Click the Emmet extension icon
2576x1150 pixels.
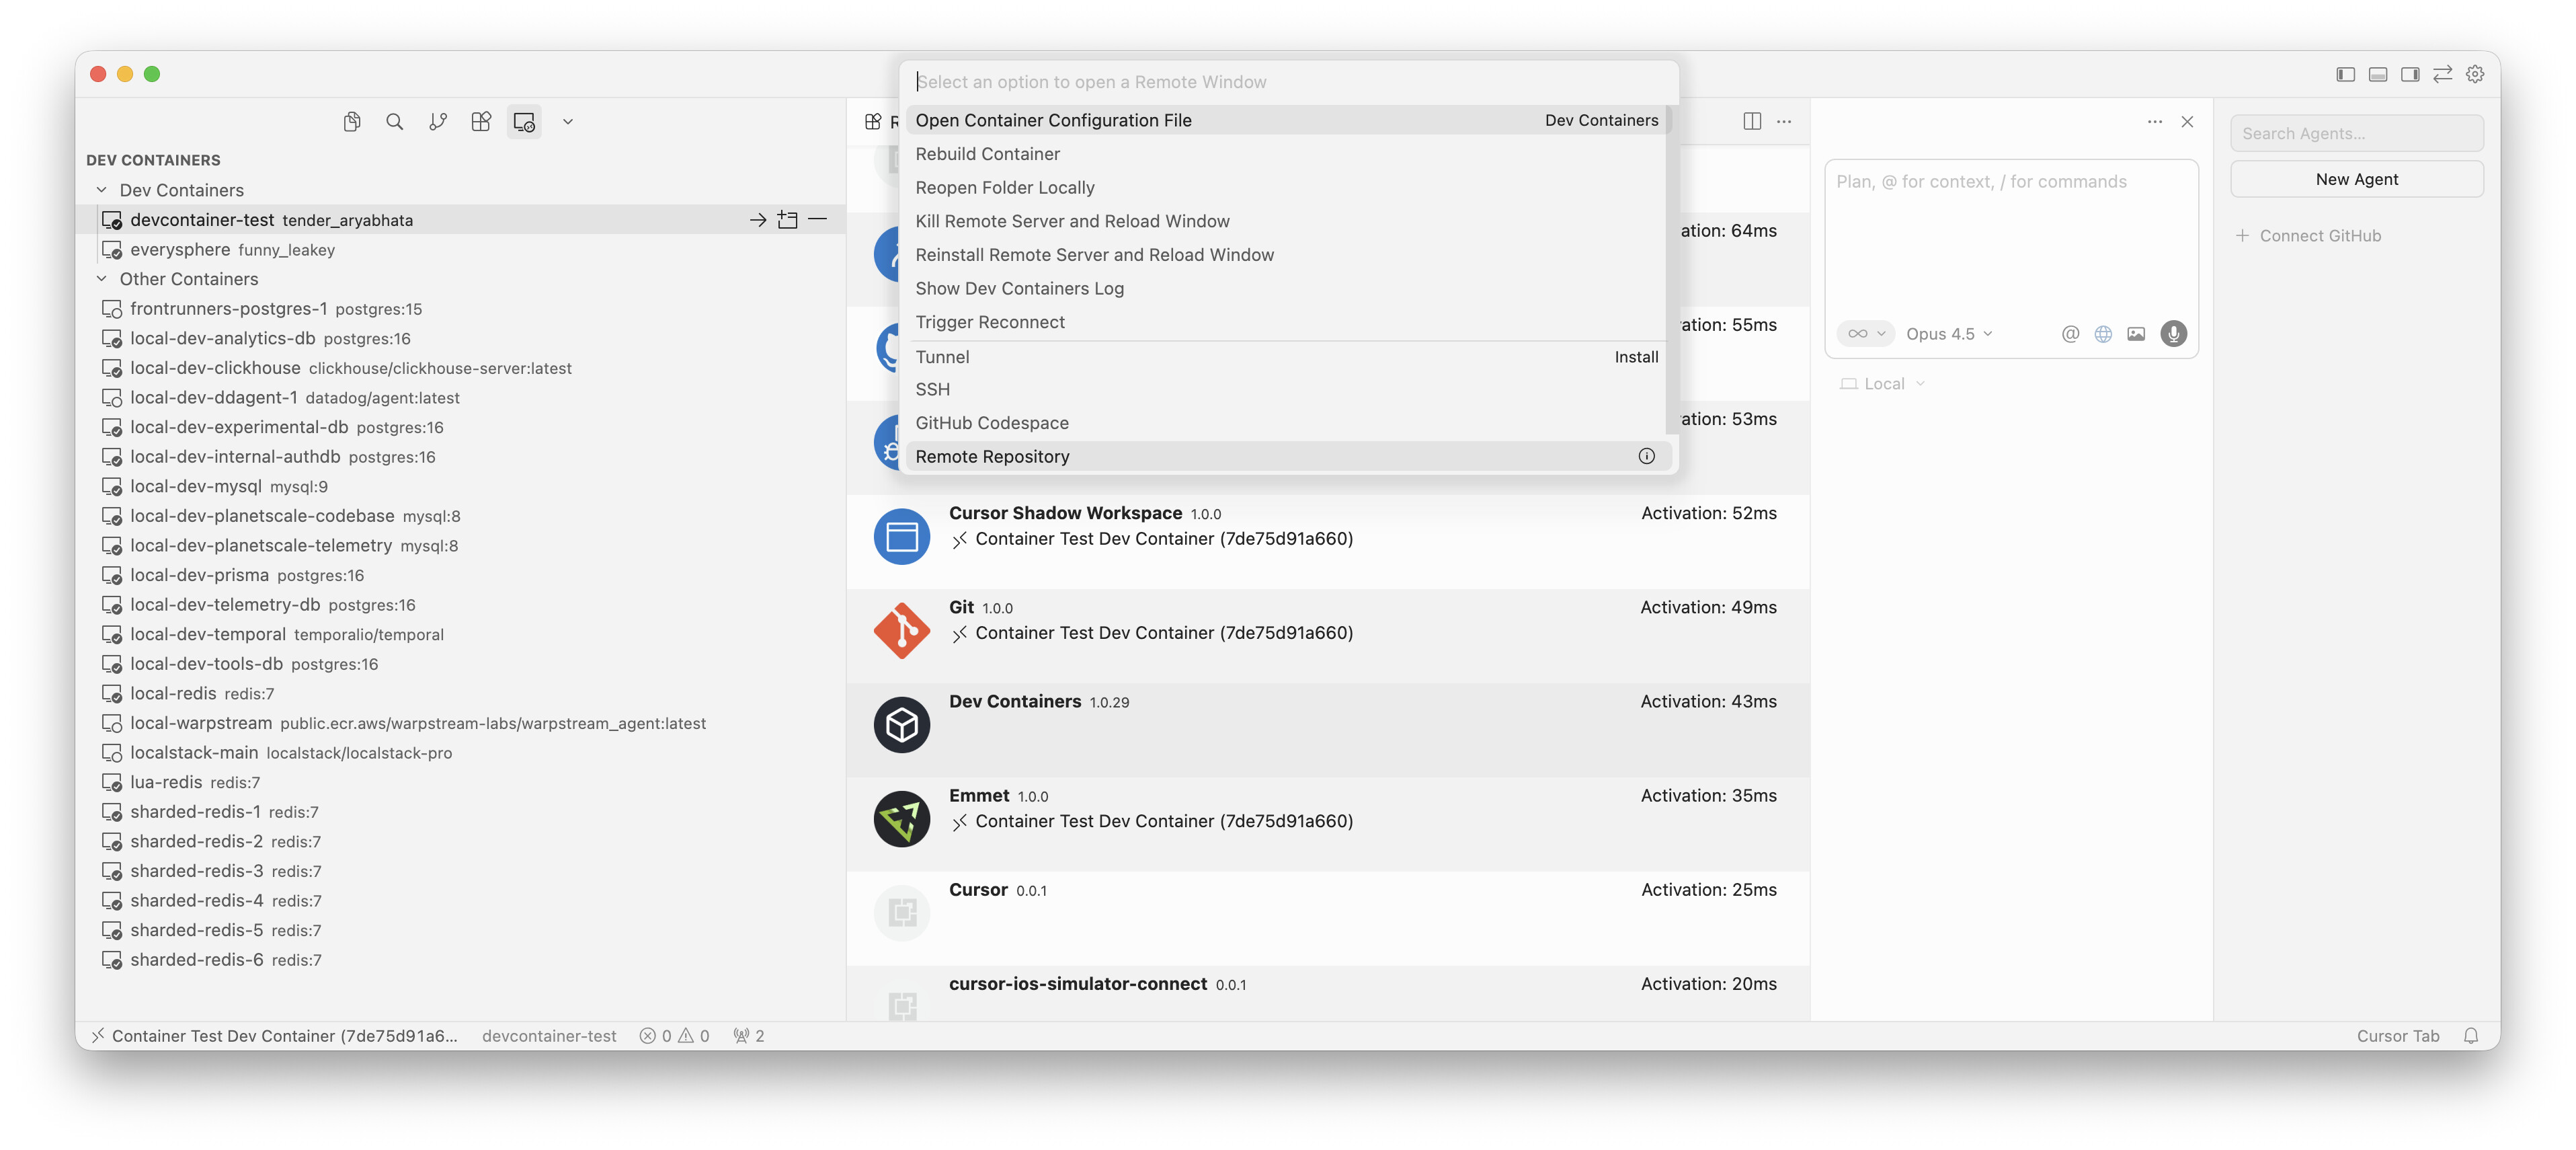(902, 819)
